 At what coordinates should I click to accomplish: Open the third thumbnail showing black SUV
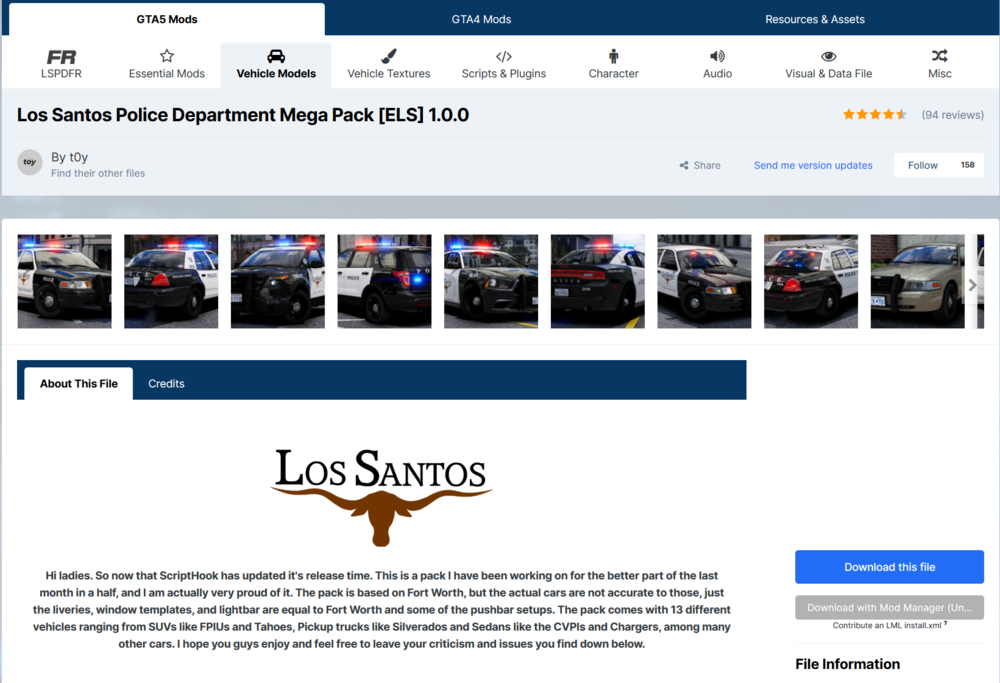tap(277, 281)
